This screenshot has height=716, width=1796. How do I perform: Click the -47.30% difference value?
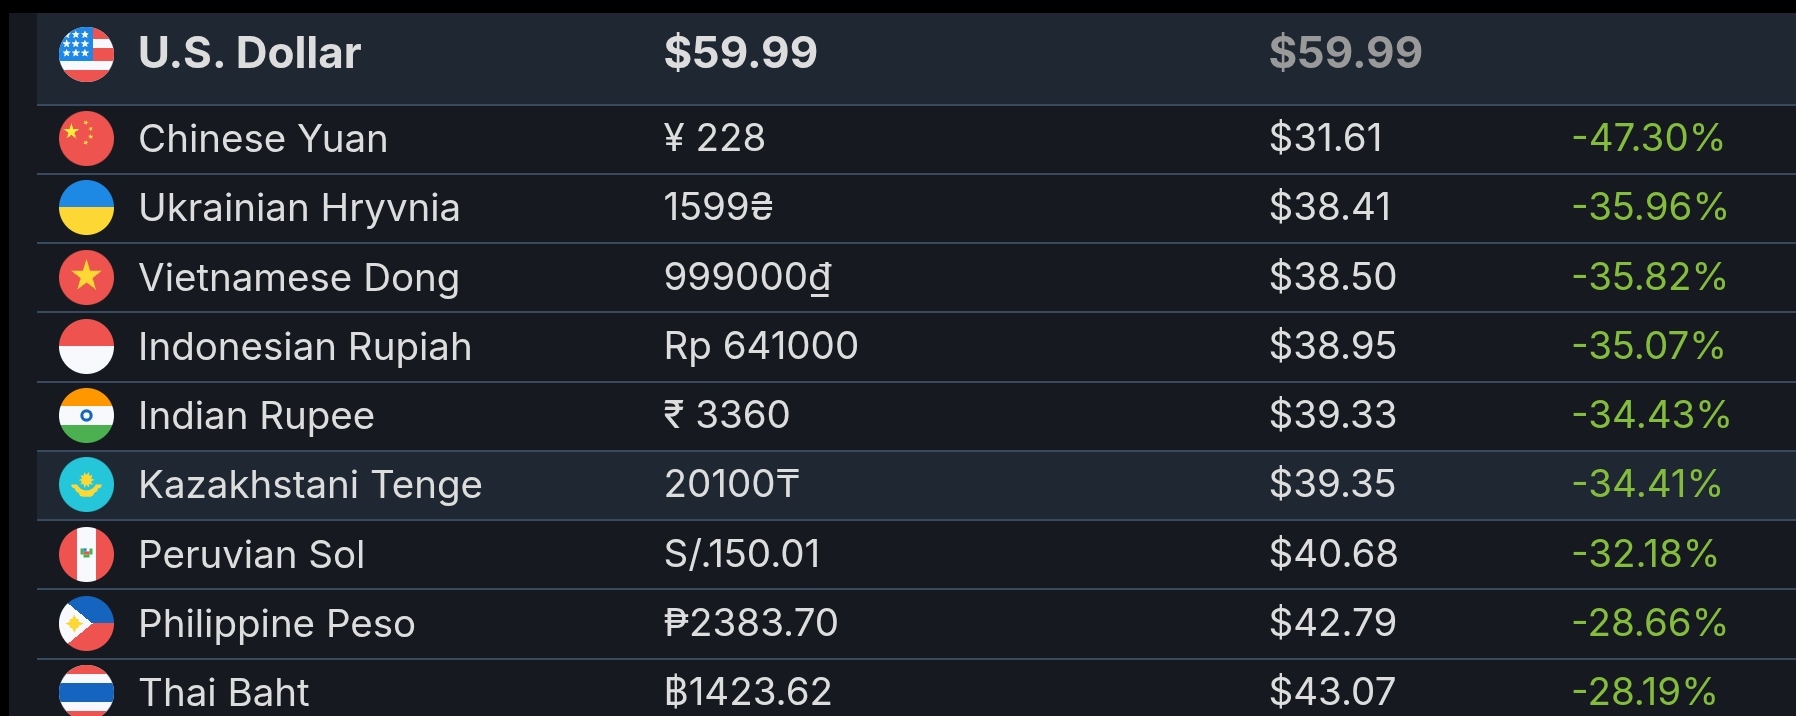1648,138
